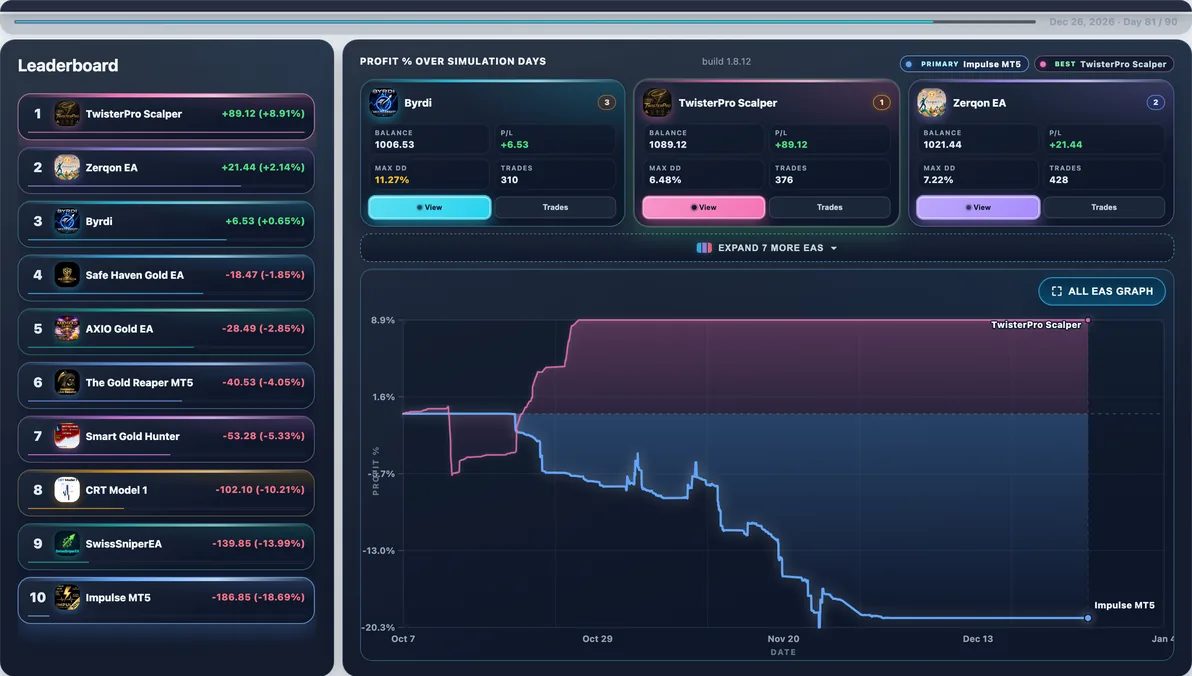This screenshot has width=1192, height=676.
Task: Select leaderboard row 6 The Gold Reaper MT5
Action: point(166,386)
